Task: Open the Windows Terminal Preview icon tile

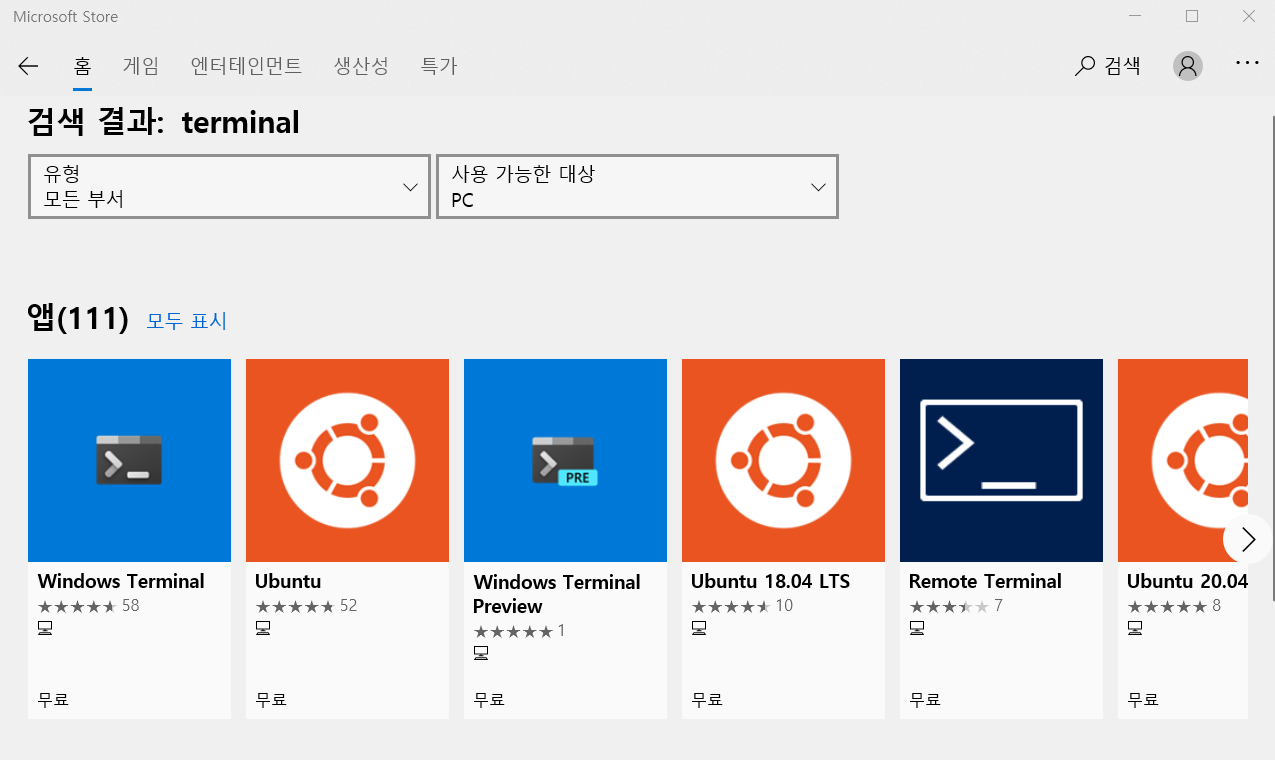Action: coord(565,460)
